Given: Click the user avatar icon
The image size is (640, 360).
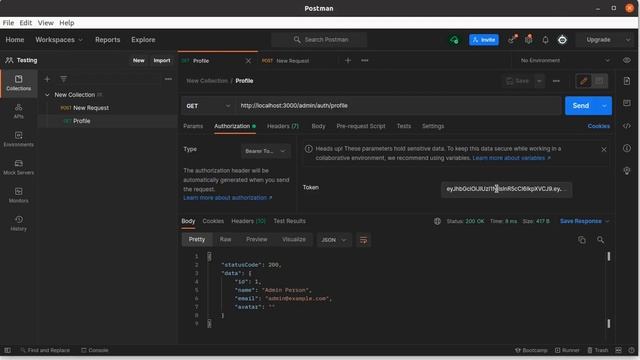Looking at the screenshot, I should click(562, 40).
